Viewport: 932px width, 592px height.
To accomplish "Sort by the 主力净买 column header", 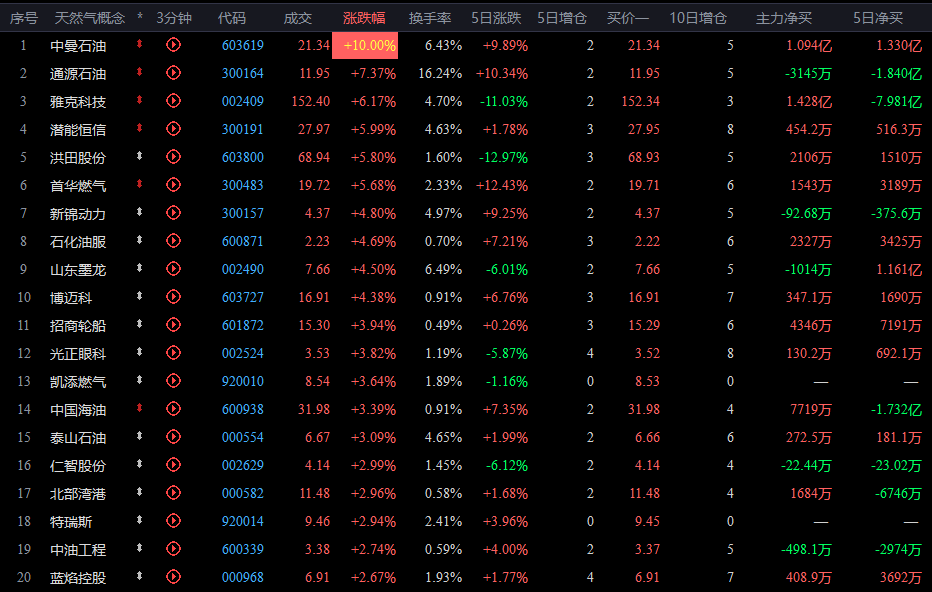I will pos(783,18).
